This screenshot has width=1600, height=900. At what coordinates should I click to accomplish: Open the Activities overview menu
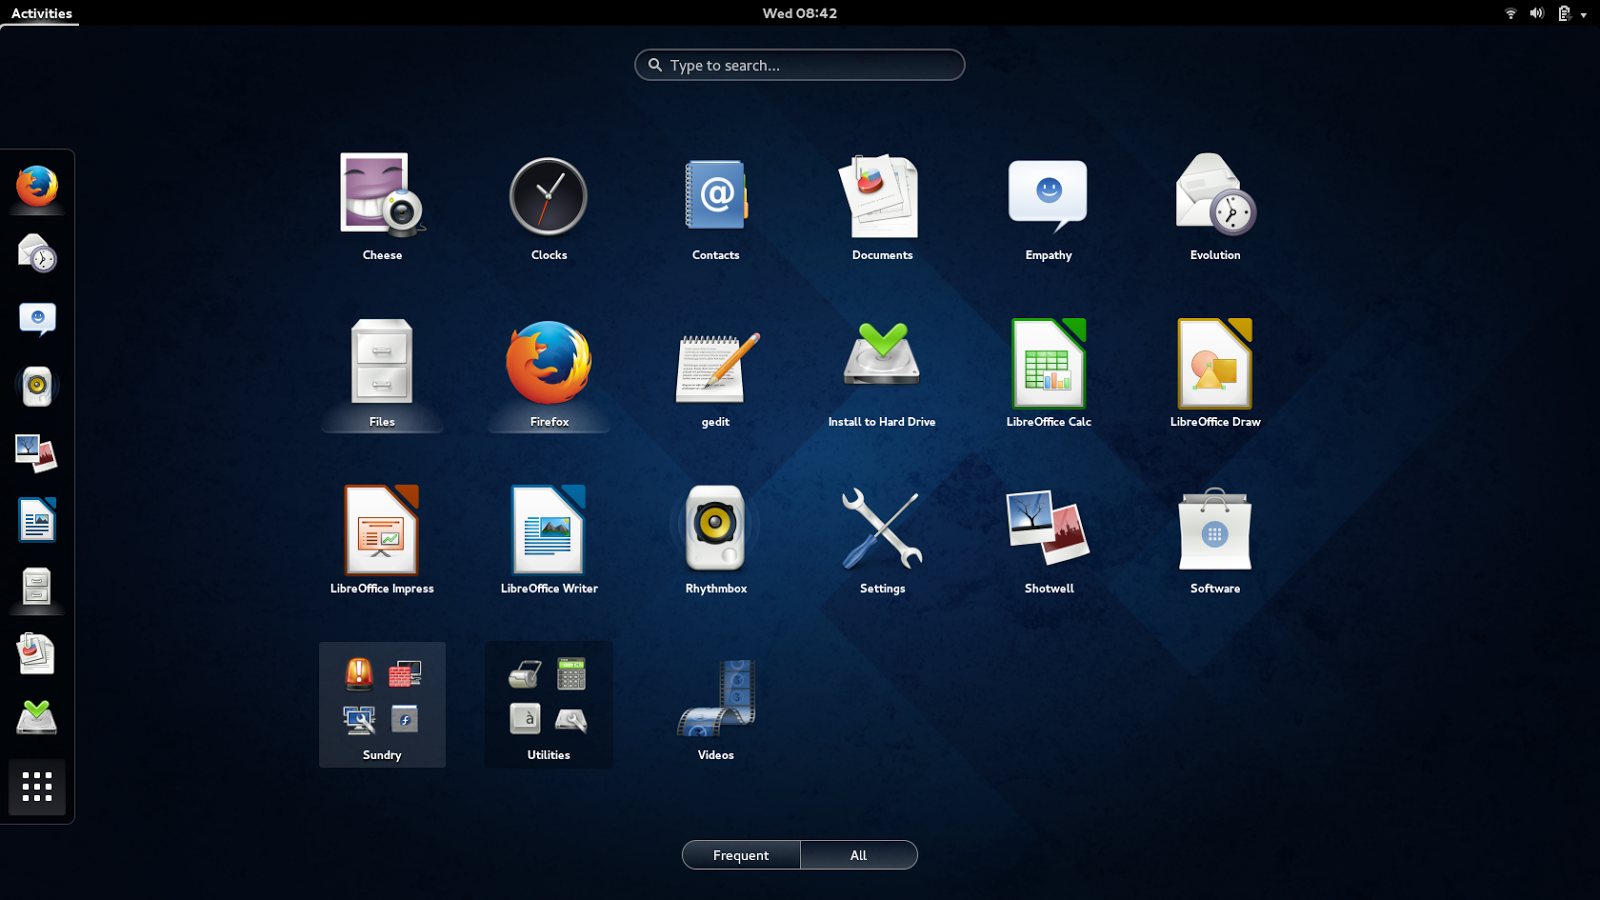[39, 13]
